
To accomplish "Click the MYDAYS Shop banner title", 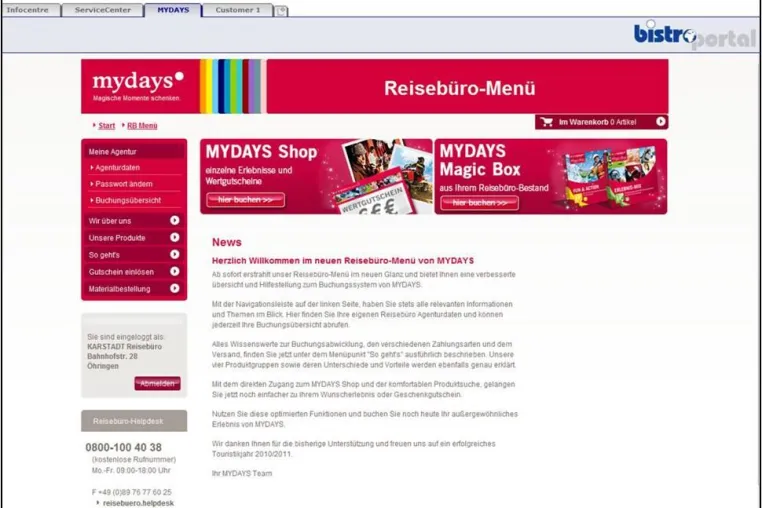I will [261, 152].
